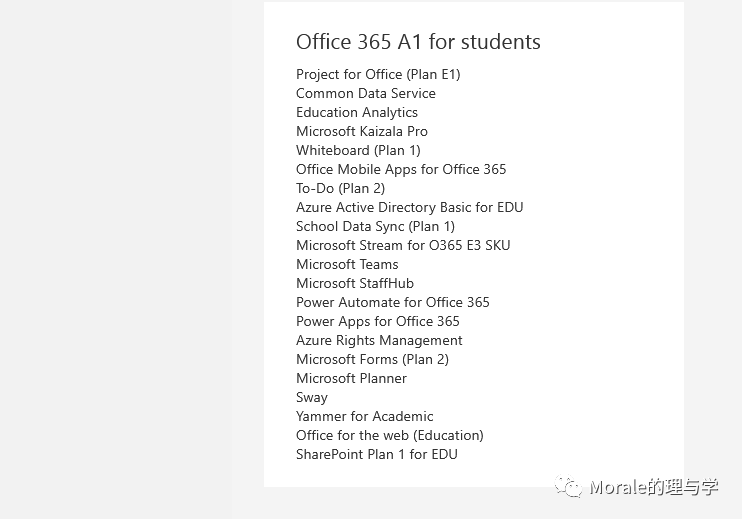Choose Microsoft Forms (Plan 2)
The width and height of the screenshot is (742, 519).
click(372, 360)
